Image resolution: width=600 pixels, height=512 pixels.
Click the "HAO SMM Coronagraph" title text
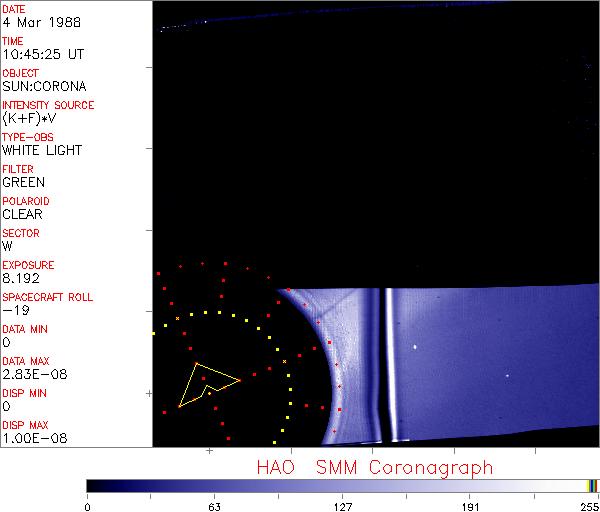[x=374, y=467]
